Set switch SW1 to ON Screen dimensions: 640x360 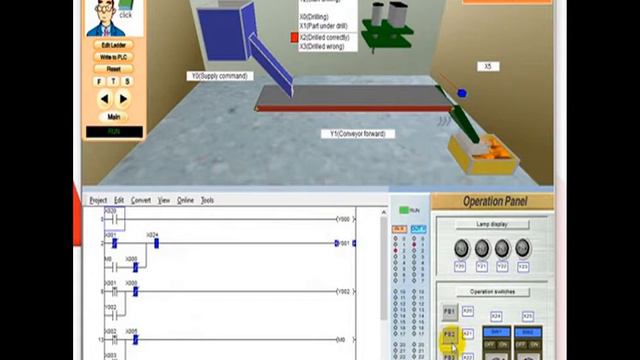503,345
